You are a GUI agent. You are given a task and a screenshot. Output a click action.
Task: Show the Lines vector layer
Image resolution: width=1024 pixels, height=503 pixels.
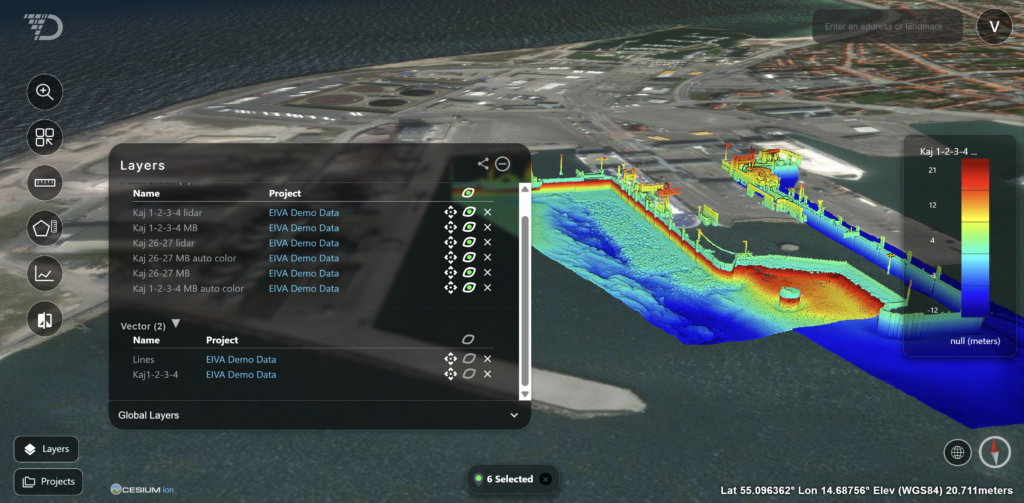click(x=468, y=359)
